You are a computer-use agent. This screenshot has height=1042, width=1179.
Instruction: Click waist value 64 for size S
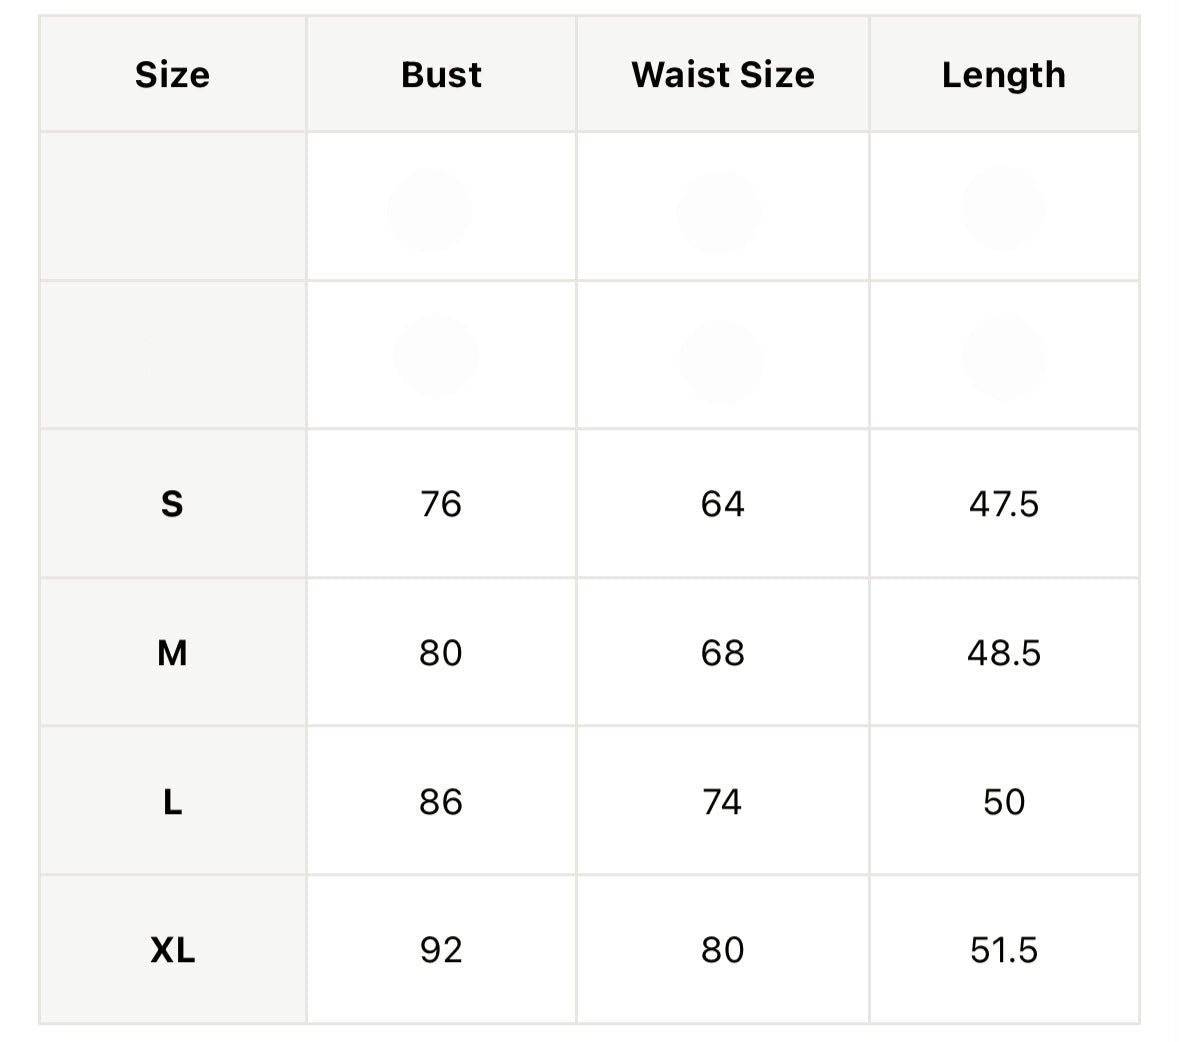click(723, 504)
